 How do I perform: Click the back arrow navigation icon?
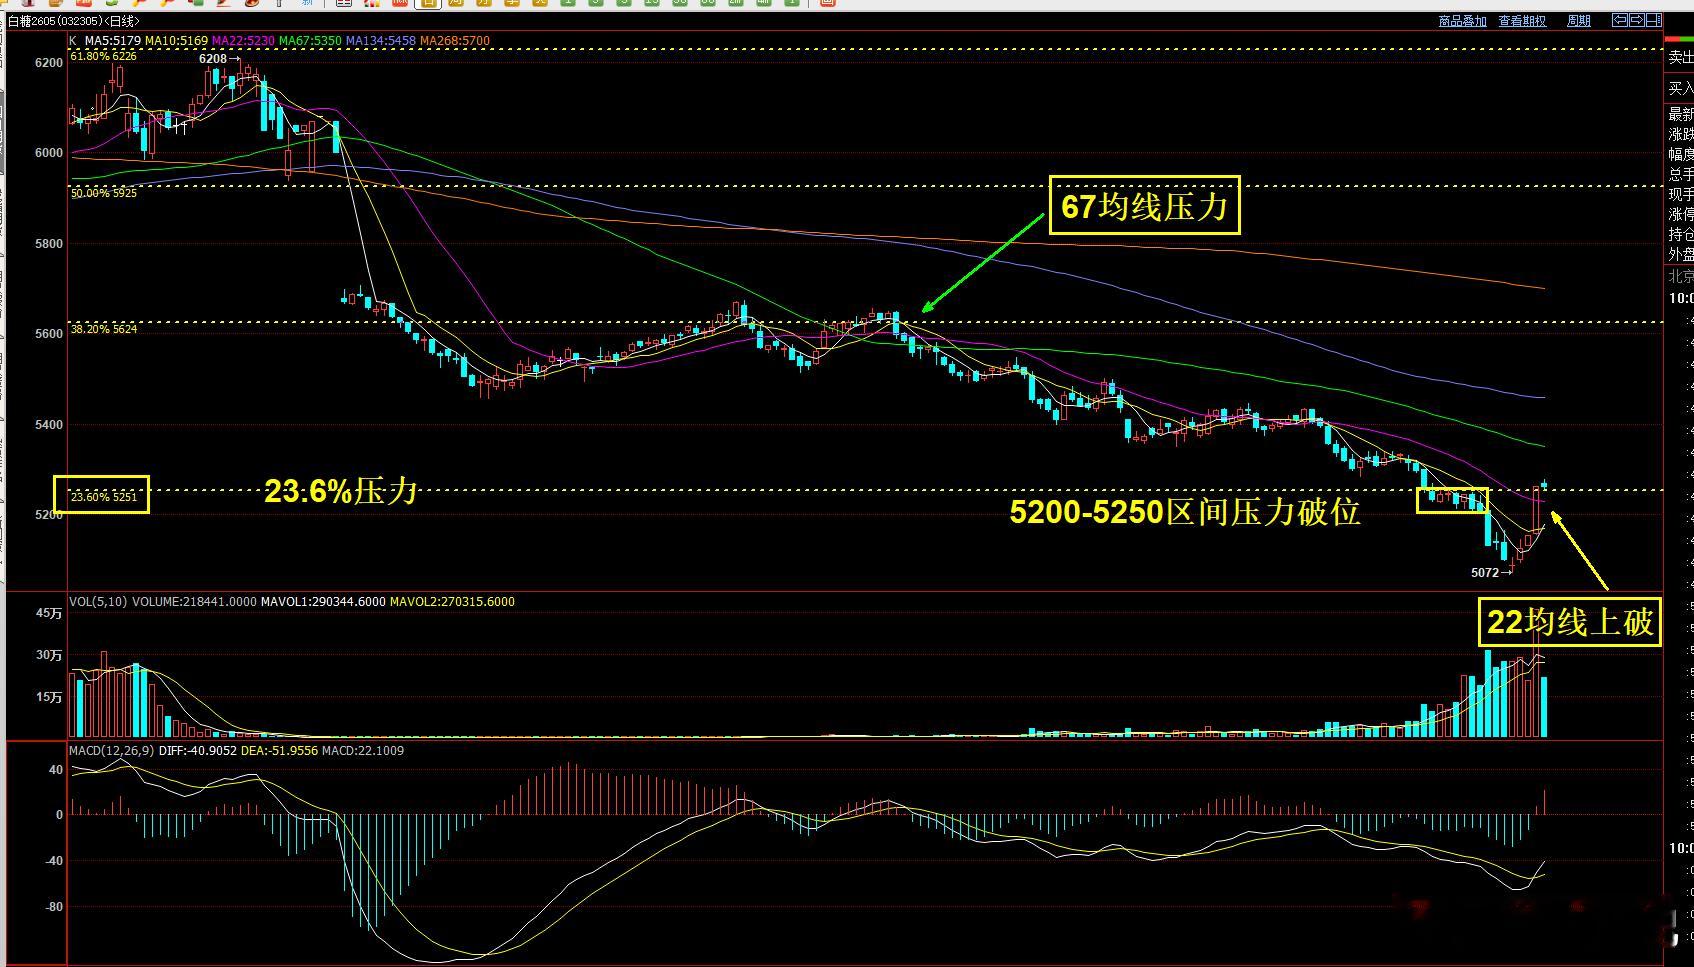click(1620, 20)
